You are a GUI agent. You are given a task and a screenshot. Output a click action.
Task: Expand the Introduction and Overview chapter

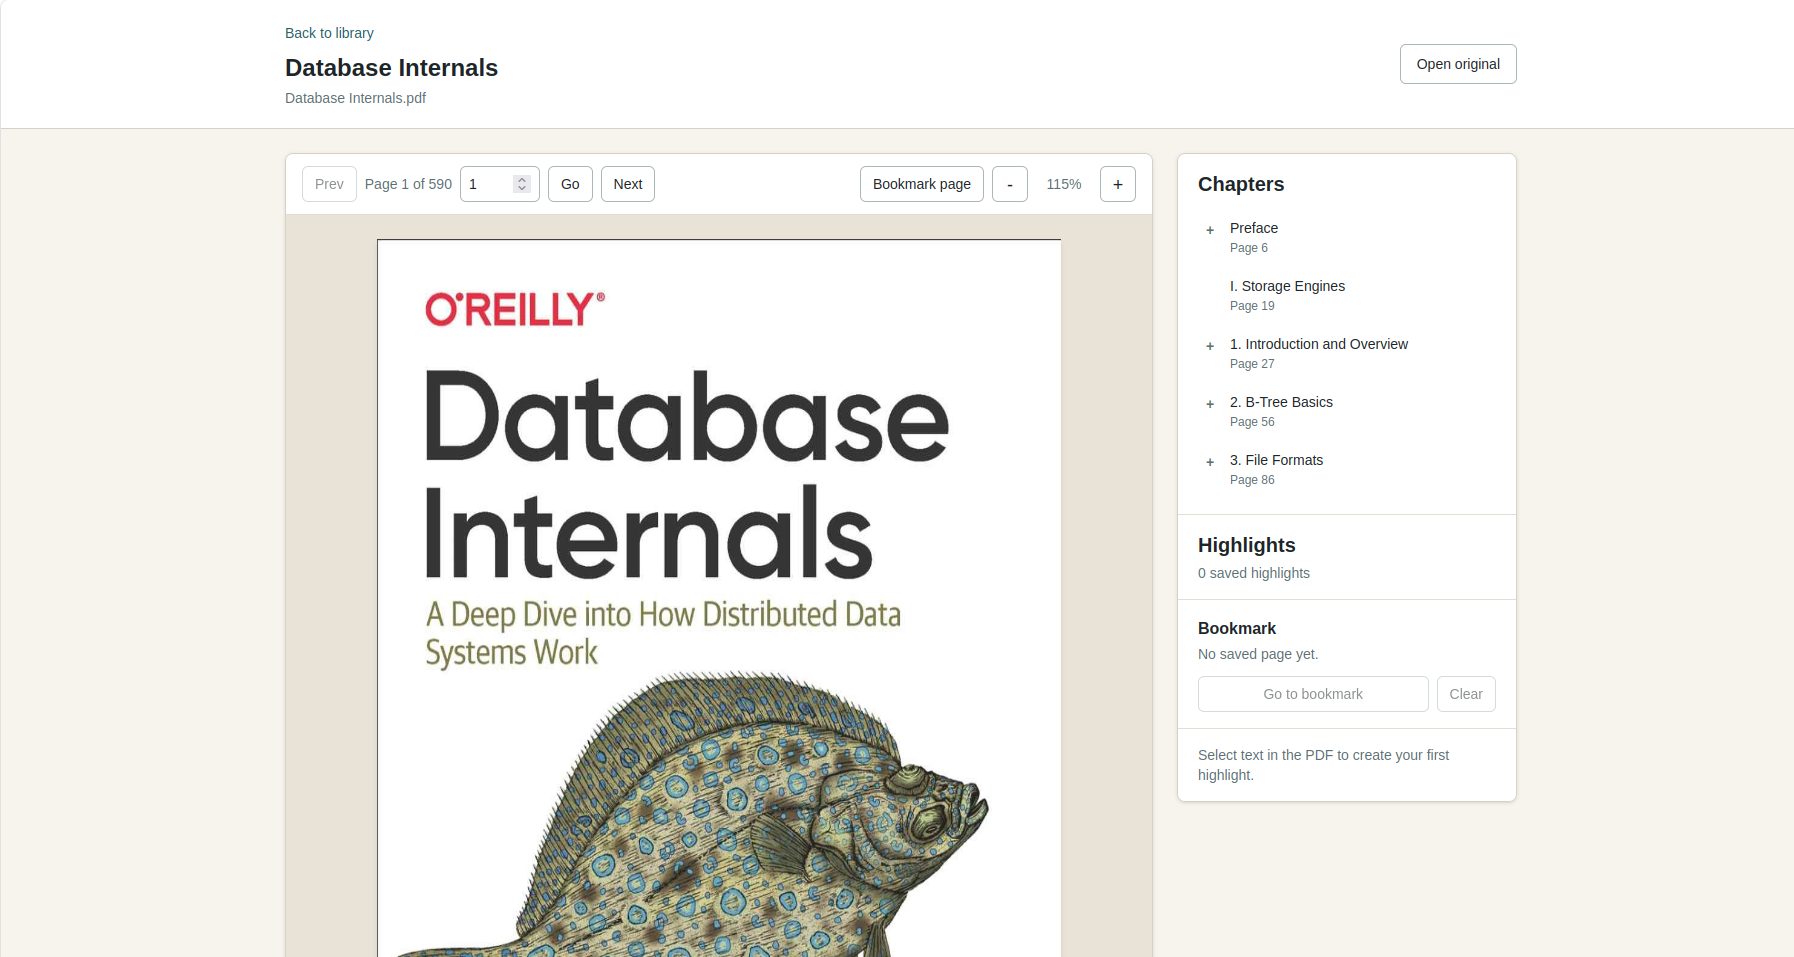point(1210,346)
